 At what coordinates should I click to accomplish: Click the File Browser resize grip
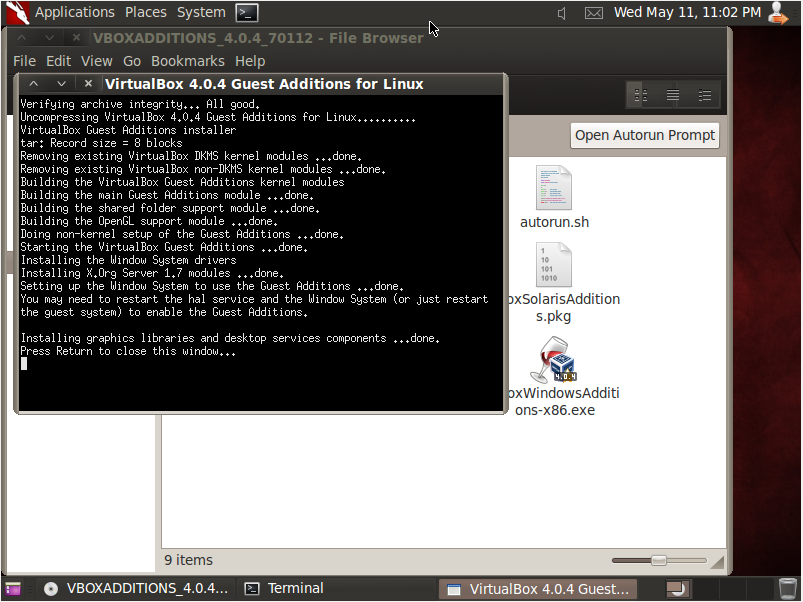coord(718,562)
